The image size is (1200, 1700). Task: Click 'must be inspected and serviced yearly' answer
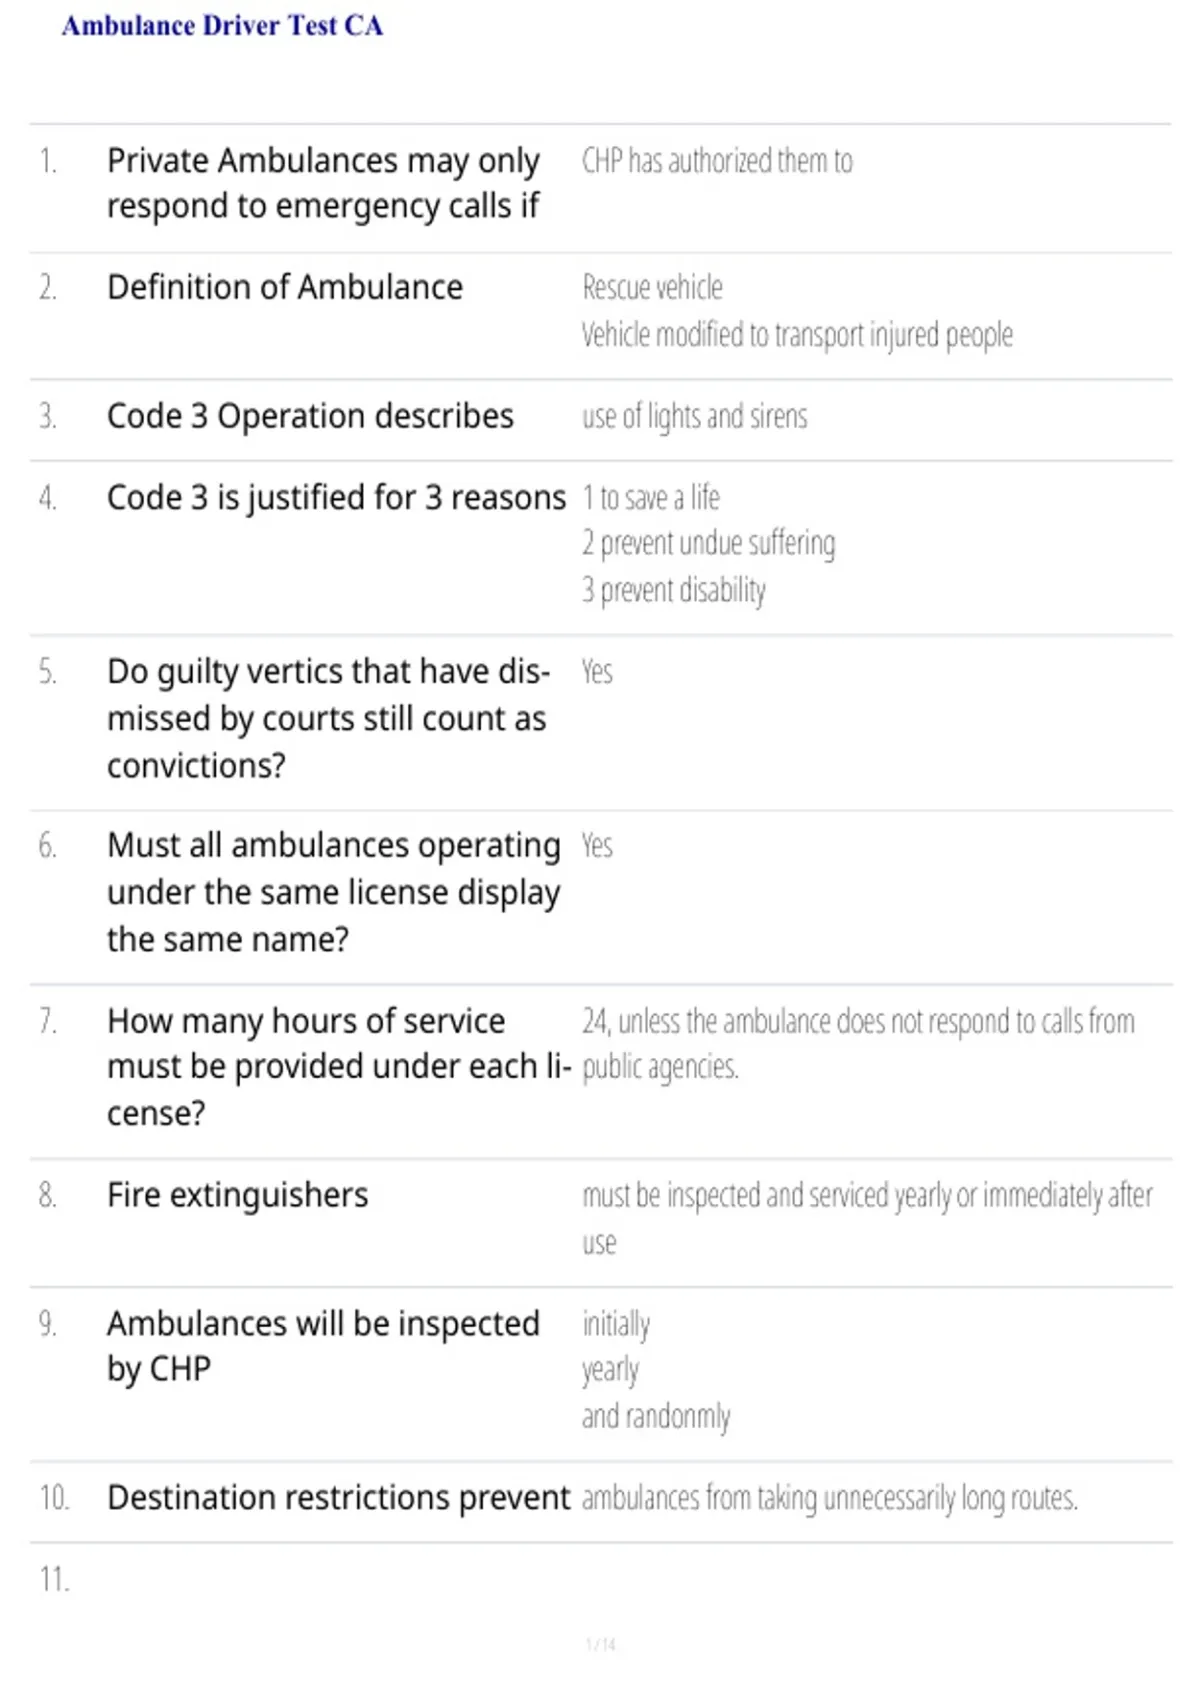tap(867, 1219)
